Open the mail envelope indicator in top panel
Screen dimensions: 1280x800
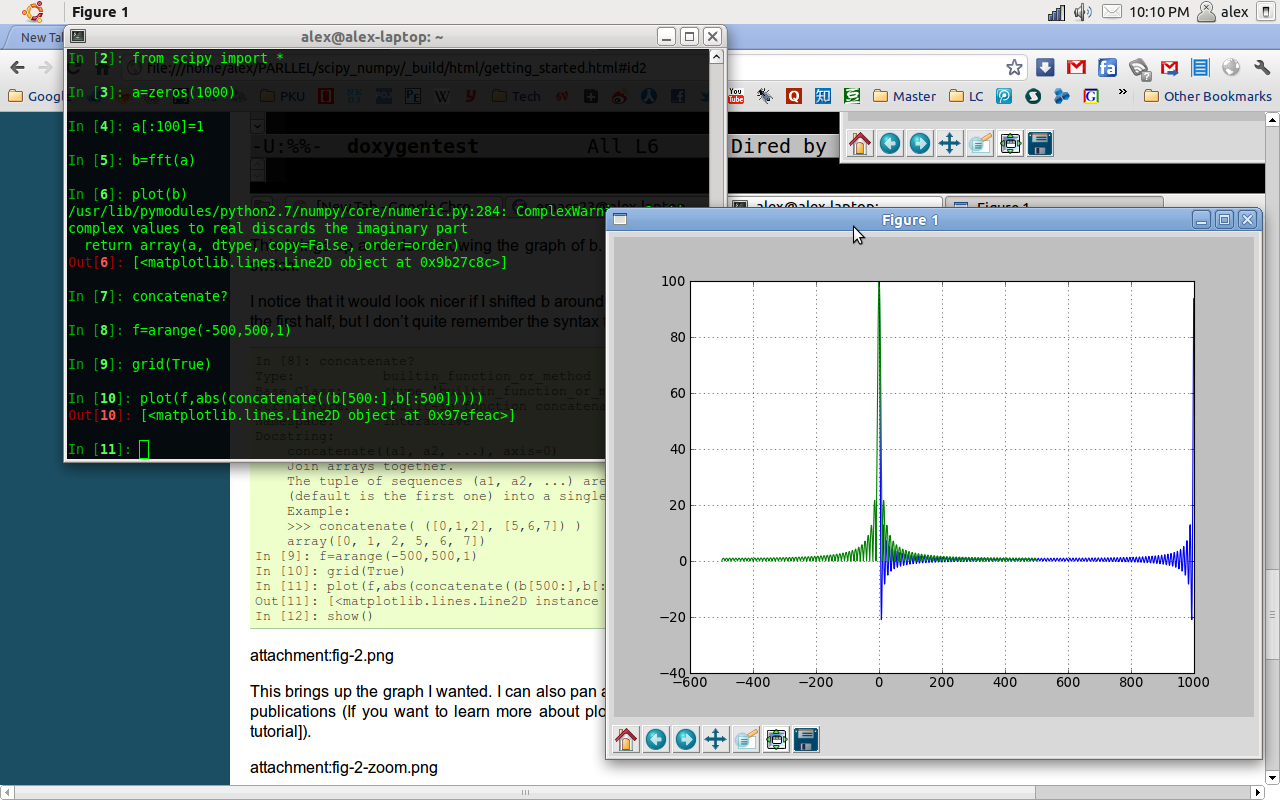click(1112, 12)
